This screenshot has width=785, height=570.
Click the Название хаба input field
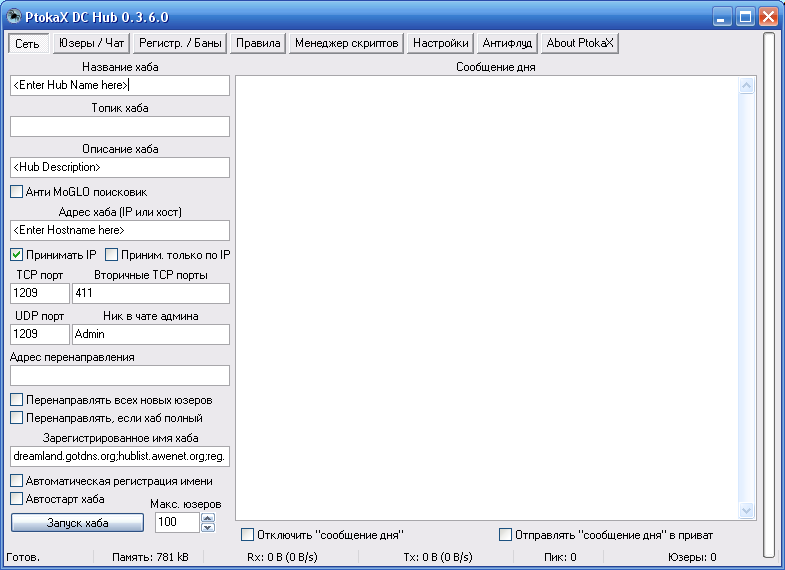[120, 86]
